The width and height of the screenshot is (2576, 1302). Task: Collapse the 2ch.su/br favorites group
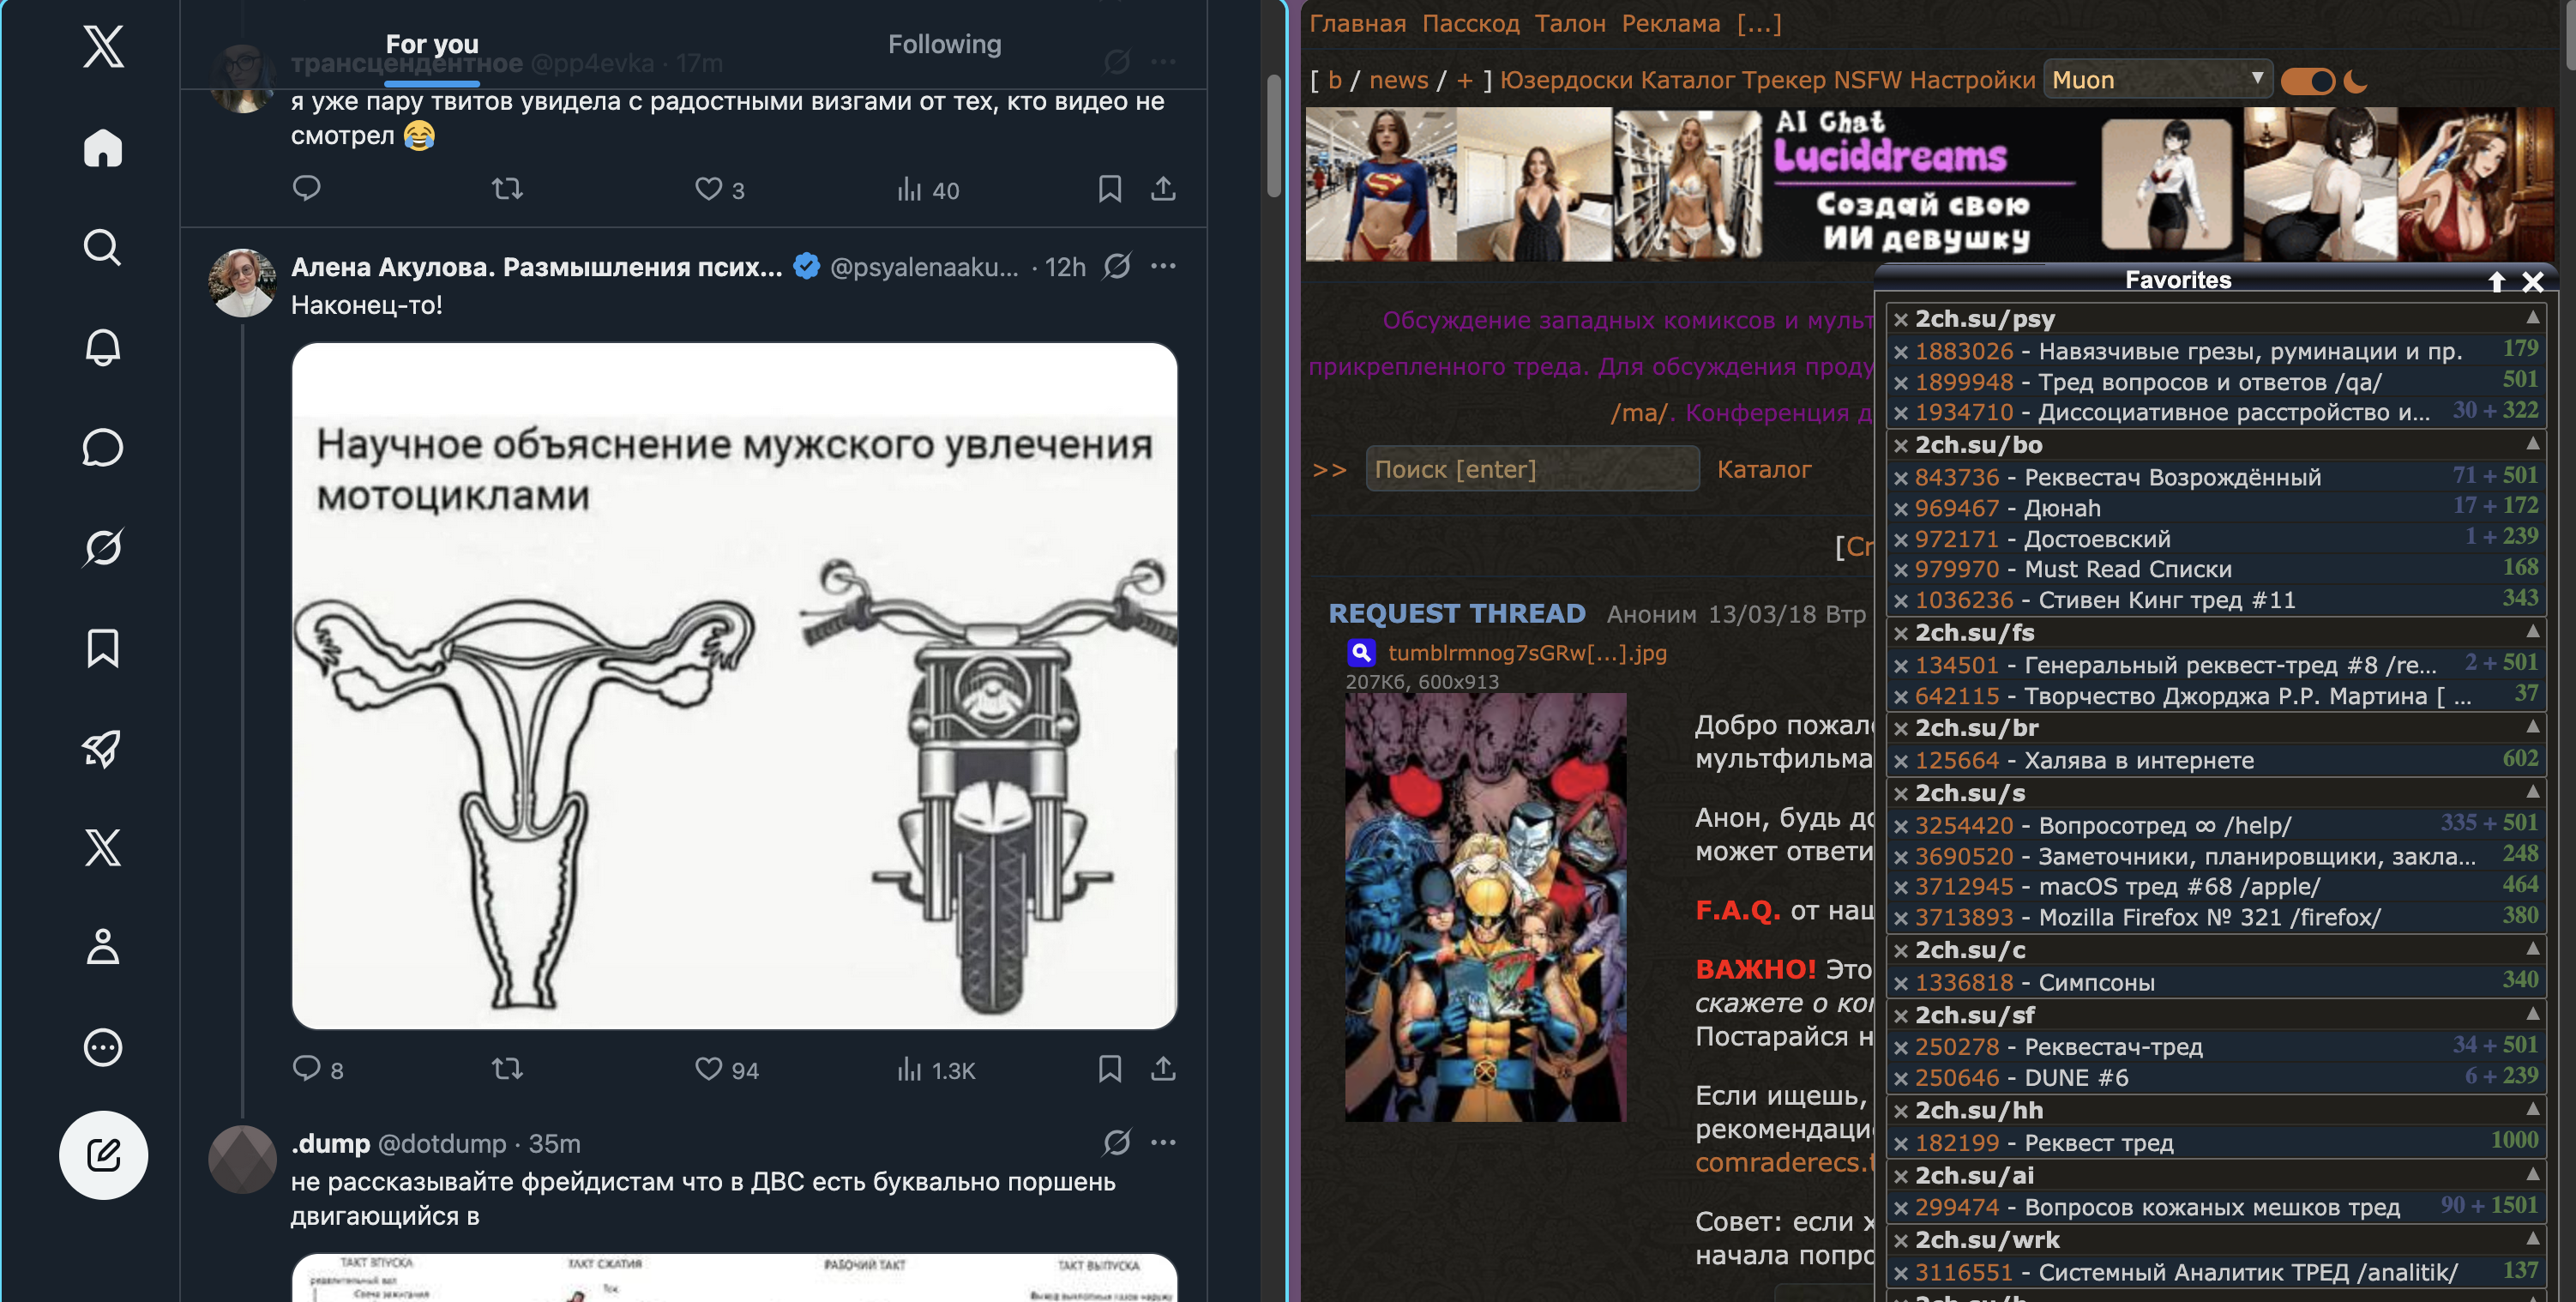pos(2532,726)
